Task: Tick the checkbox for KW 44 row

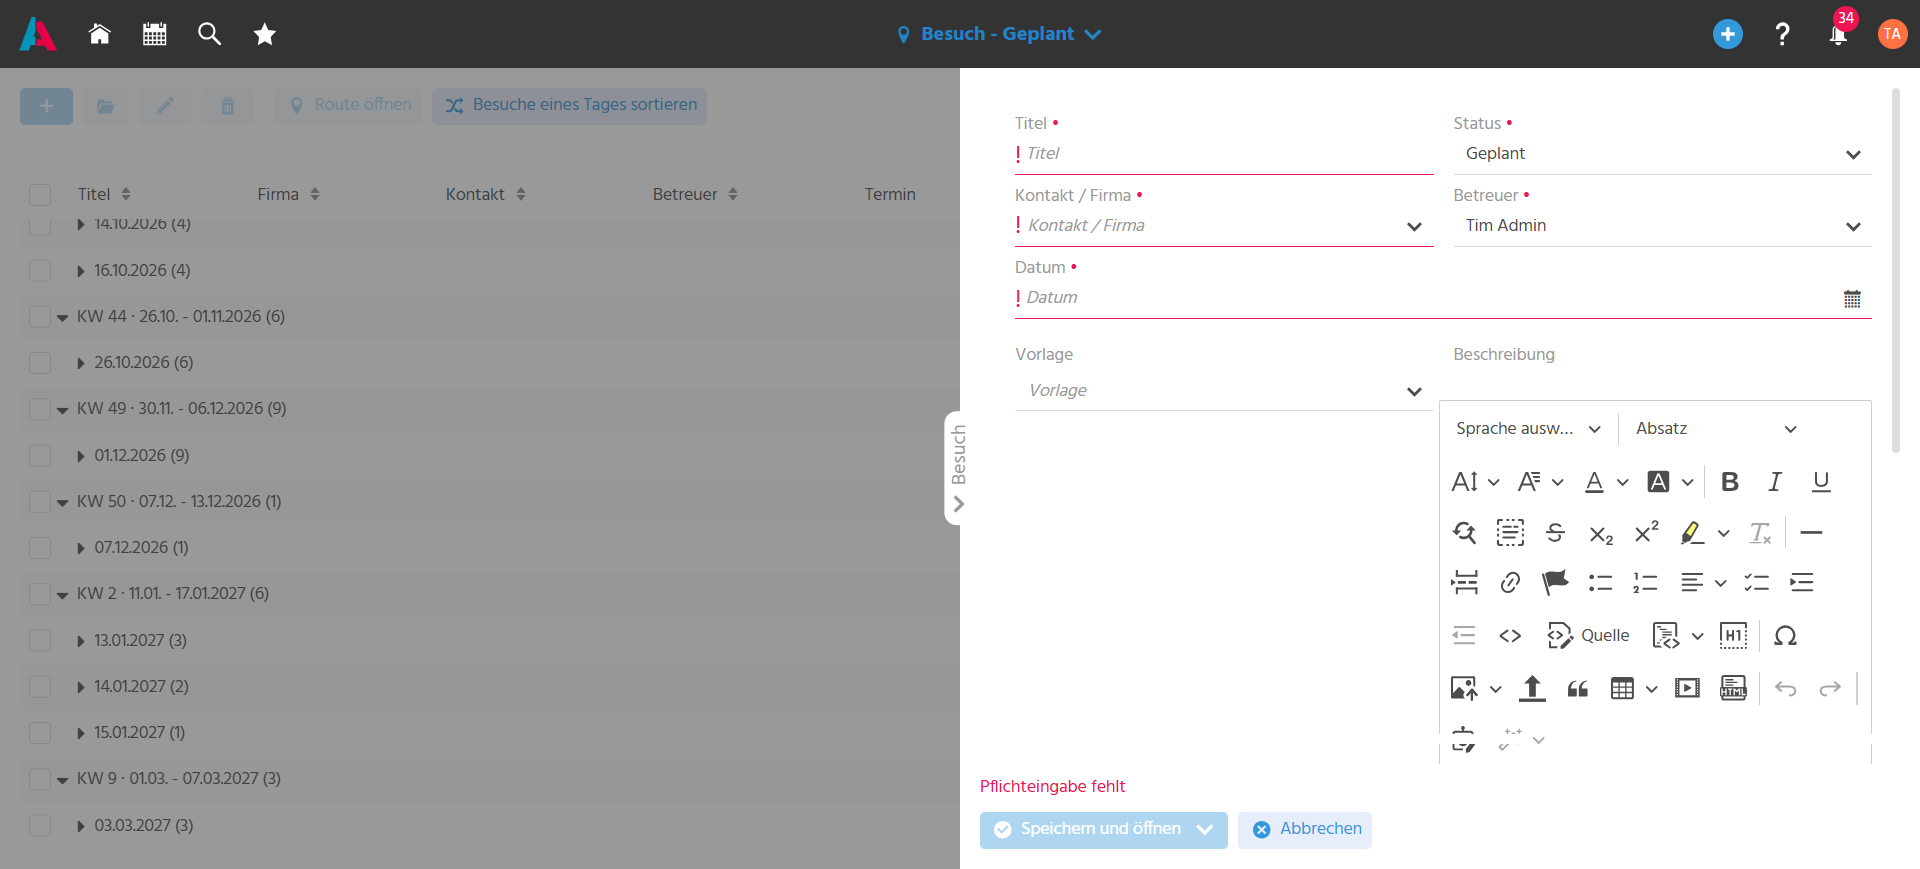Action: [x=40, y=316]
